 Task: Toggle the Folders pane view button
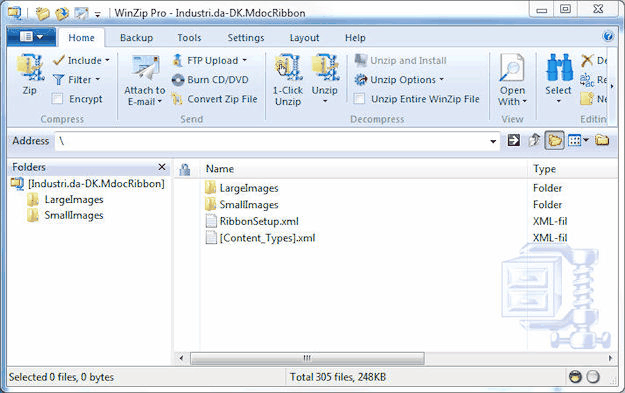pyautogui.click(x=554, y=140)
